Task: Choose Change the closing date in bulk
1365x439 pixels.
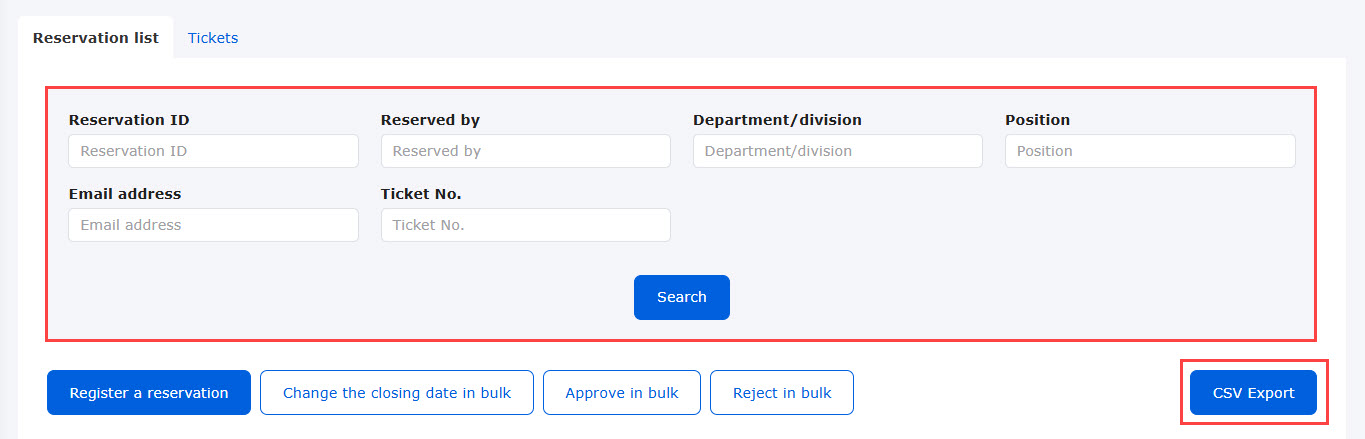Action: (397, 393)
